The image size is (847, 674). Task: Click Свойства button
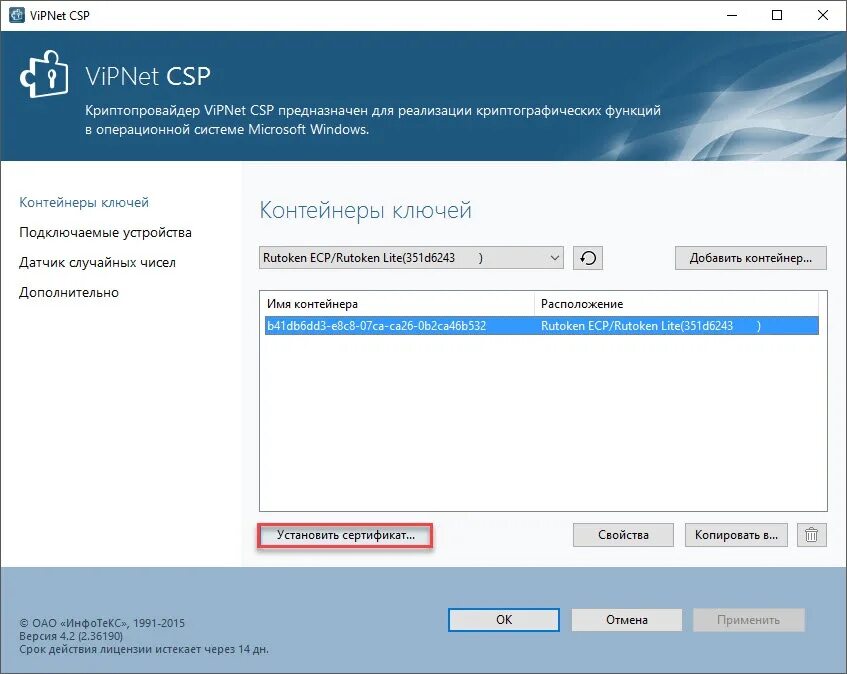[x=623, y=535]
